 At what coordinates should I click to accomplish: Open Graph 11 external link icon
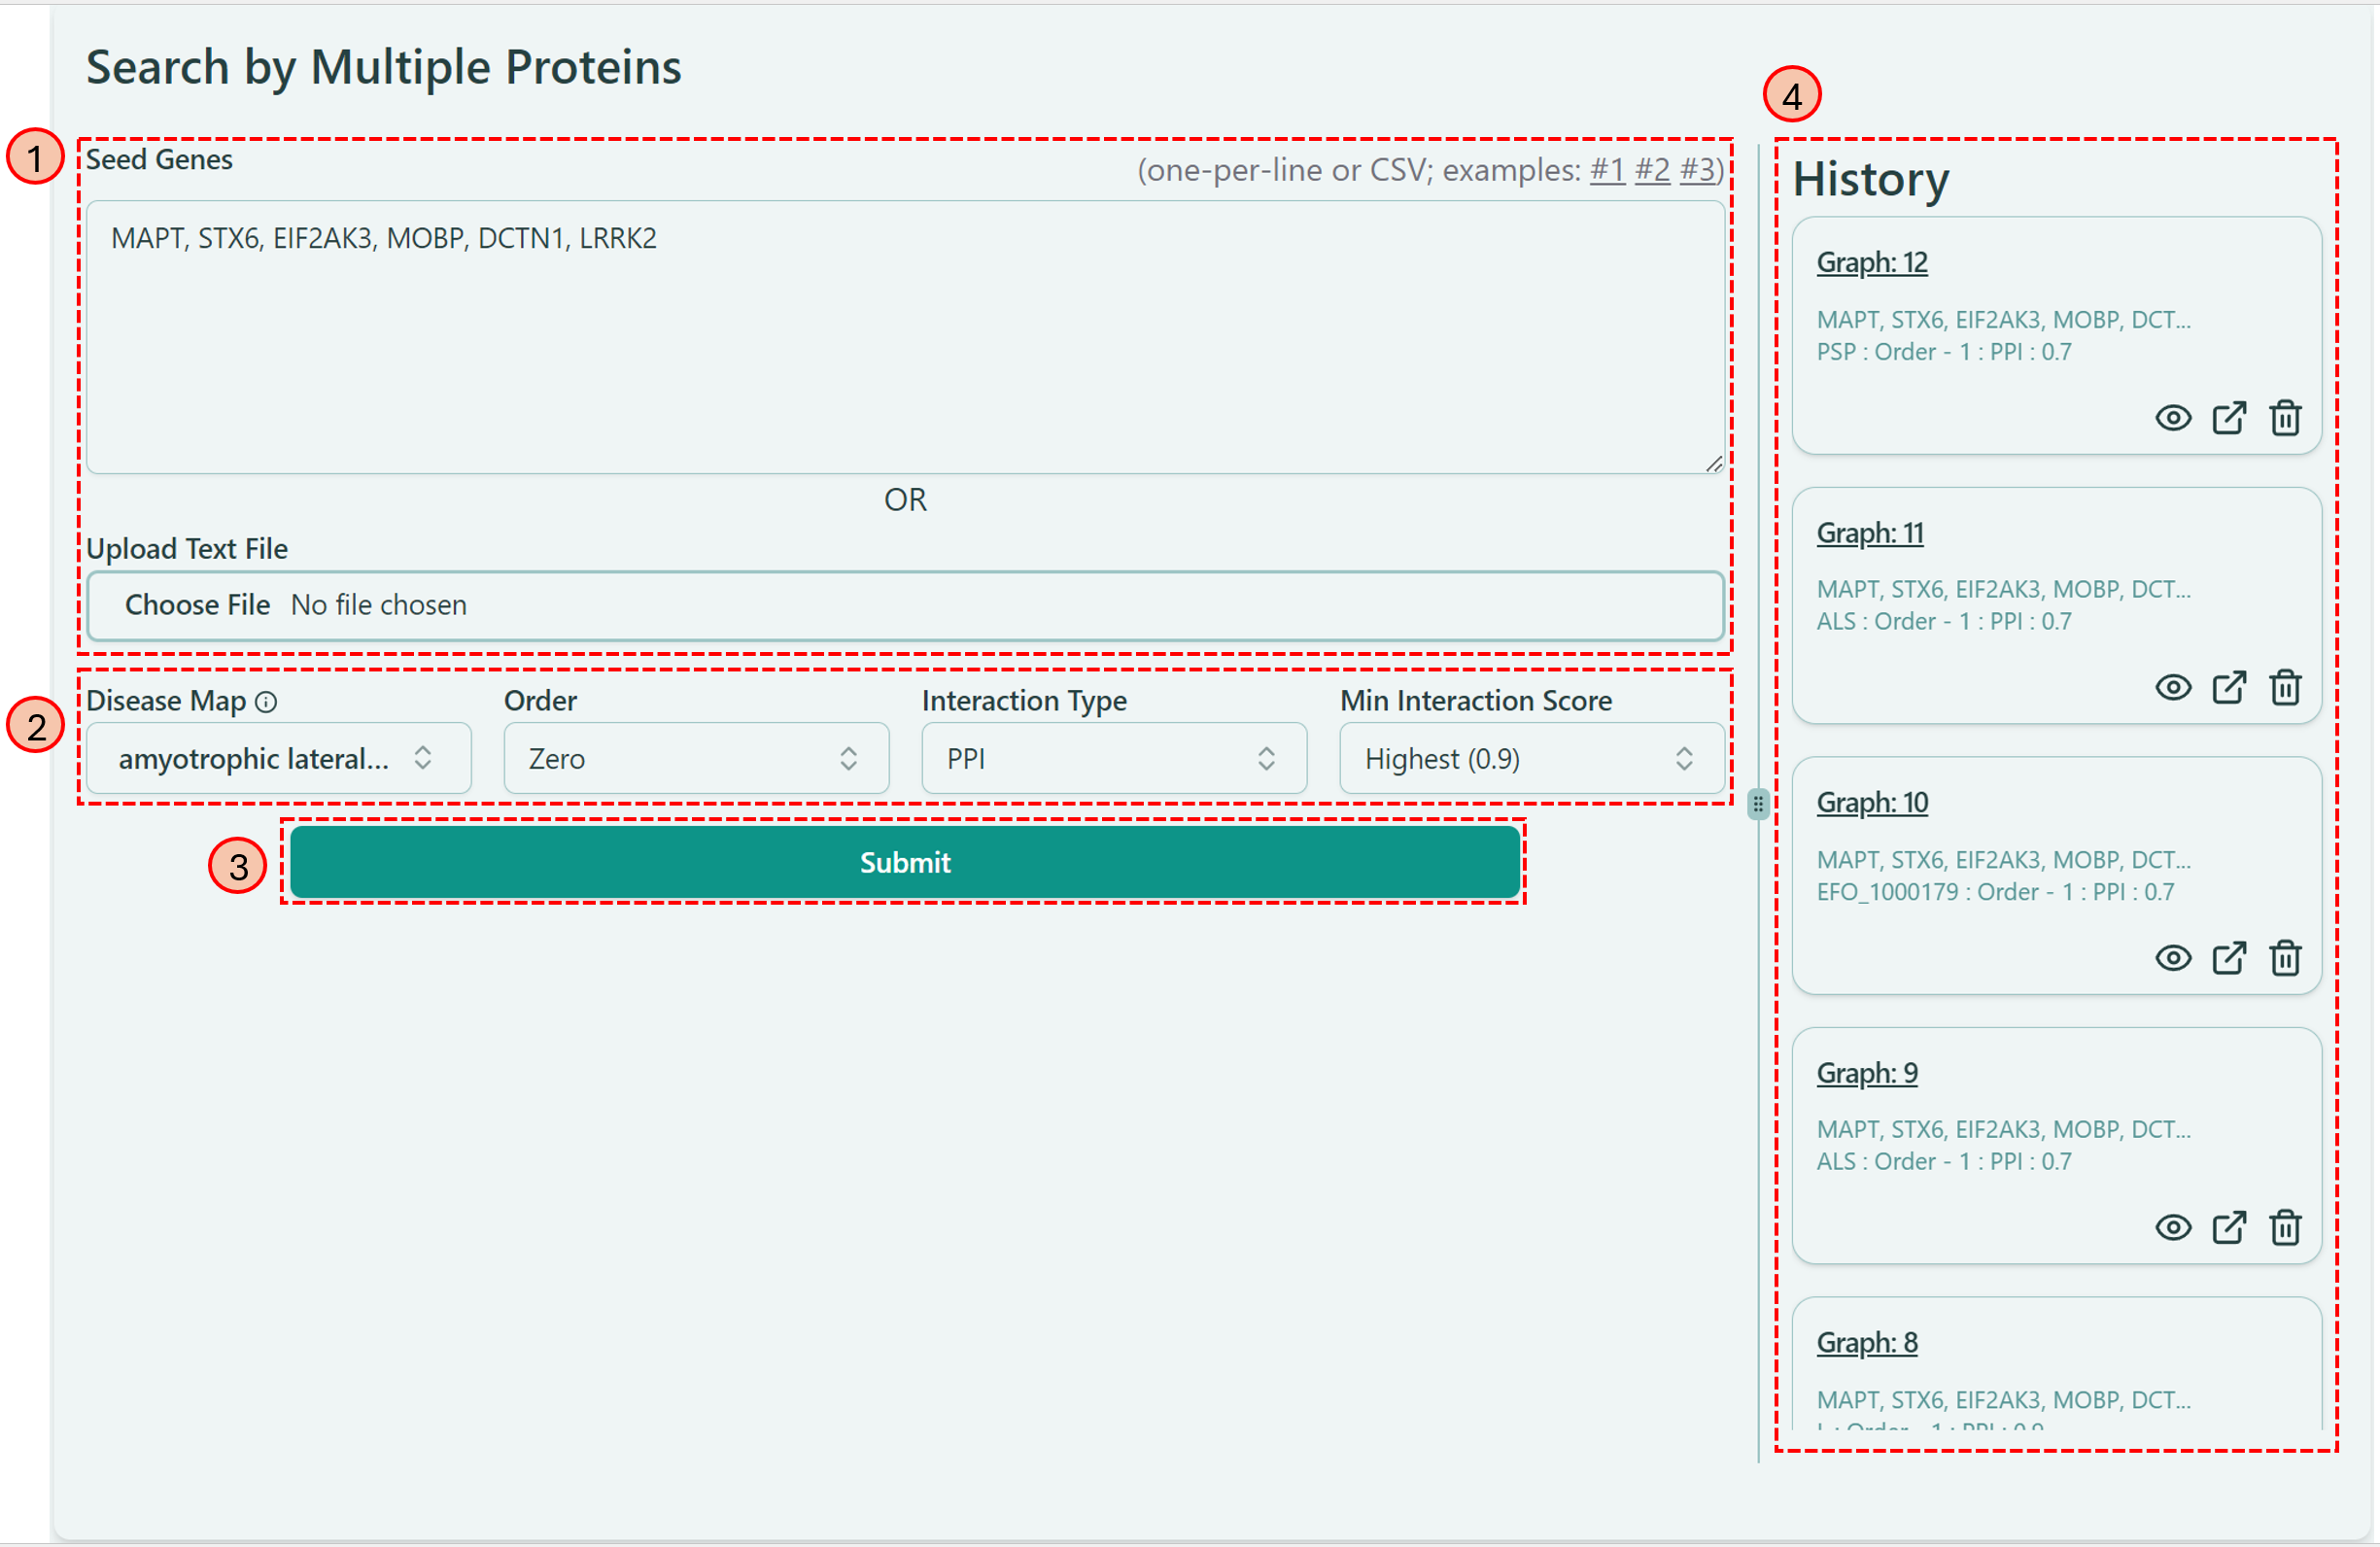pyautogui.click(x=2228, y=688)
